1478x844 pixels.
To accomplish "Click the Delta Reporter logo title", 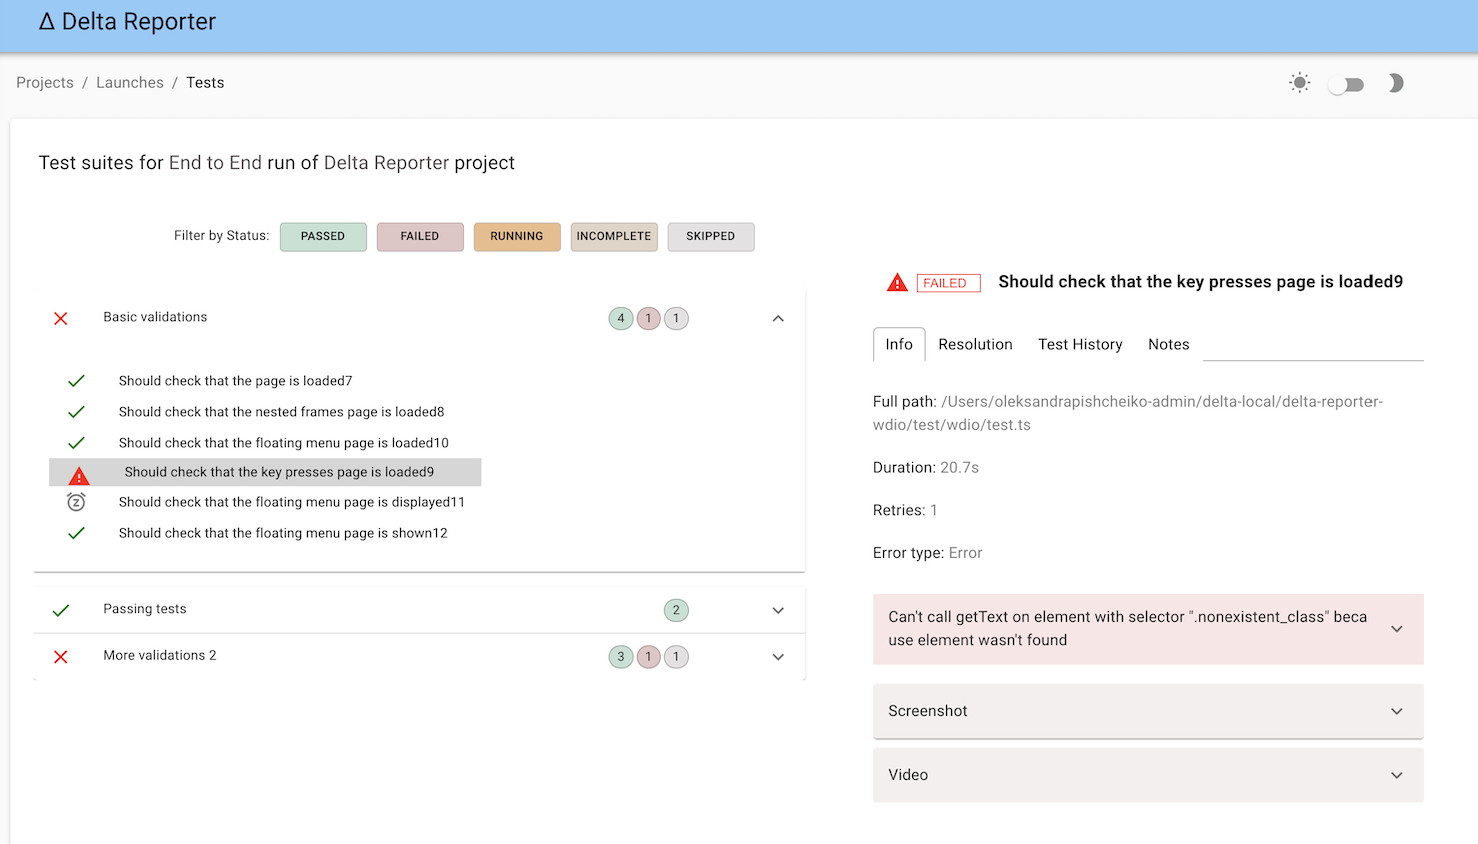I will pos(127,22).
